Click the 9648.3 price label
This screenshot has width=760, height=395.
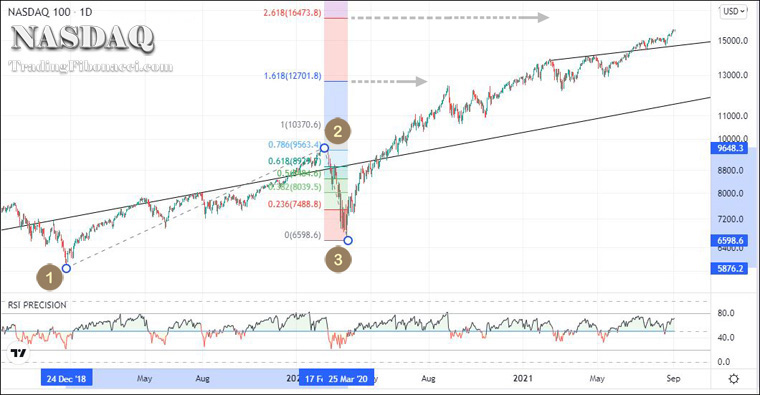click(x=730, y=148)
